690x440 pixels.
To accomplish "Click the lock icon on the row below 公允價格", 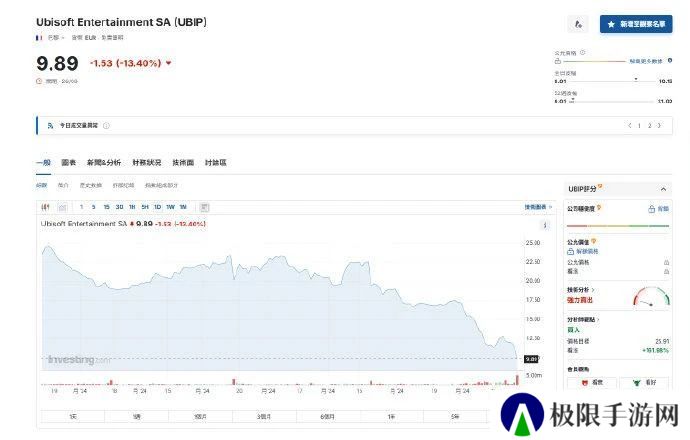I will (x=666, y=272).
